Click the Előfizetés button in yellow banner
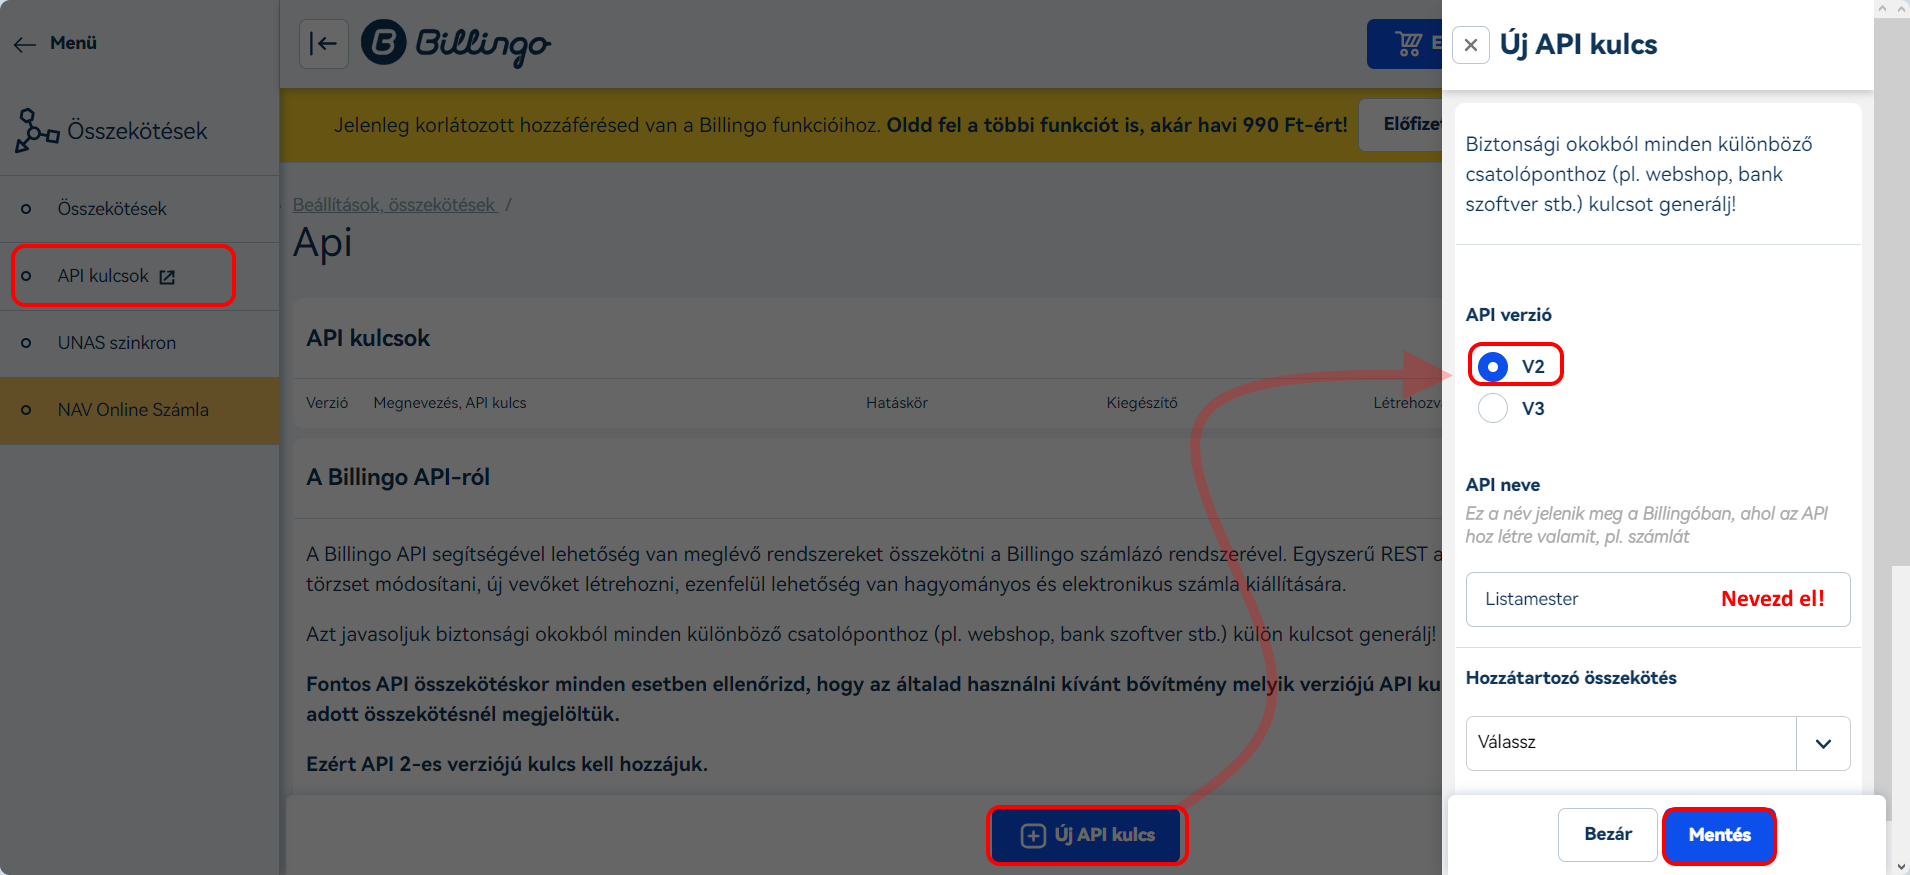Screen dimensions: 1910x875 (1401, 124)
